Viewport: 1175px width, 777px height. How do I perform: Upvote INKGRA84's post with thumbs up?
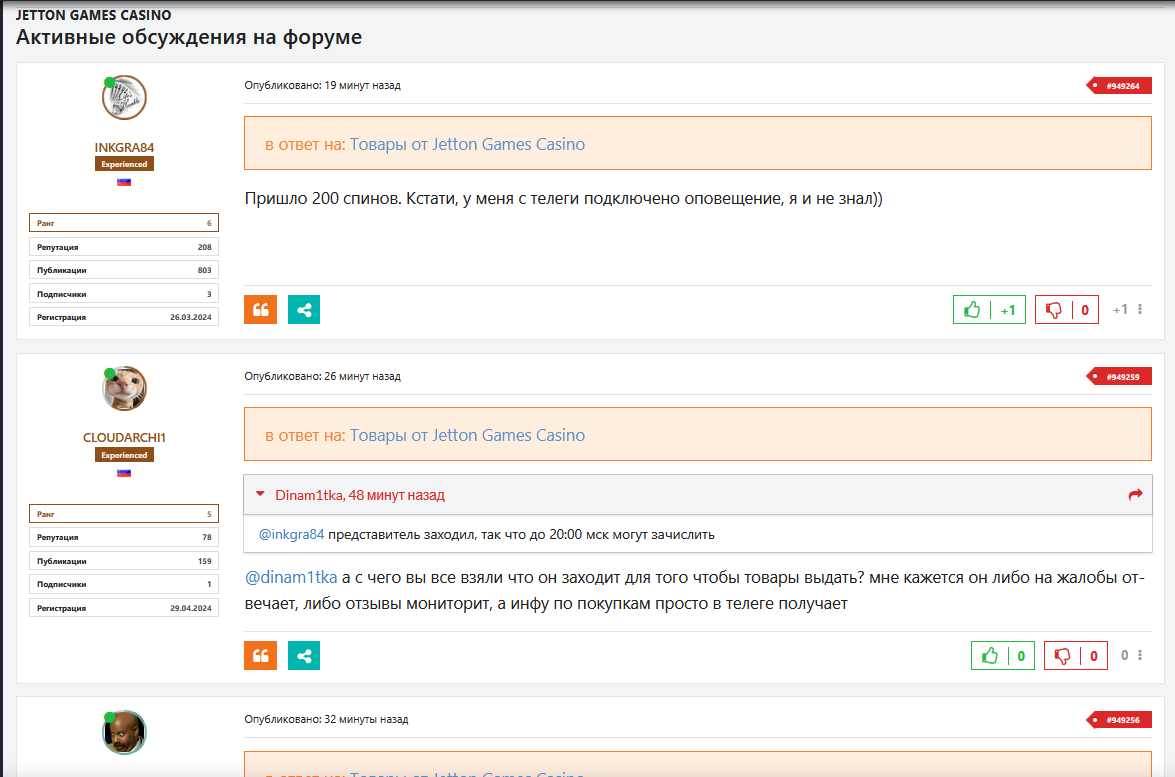972,310
